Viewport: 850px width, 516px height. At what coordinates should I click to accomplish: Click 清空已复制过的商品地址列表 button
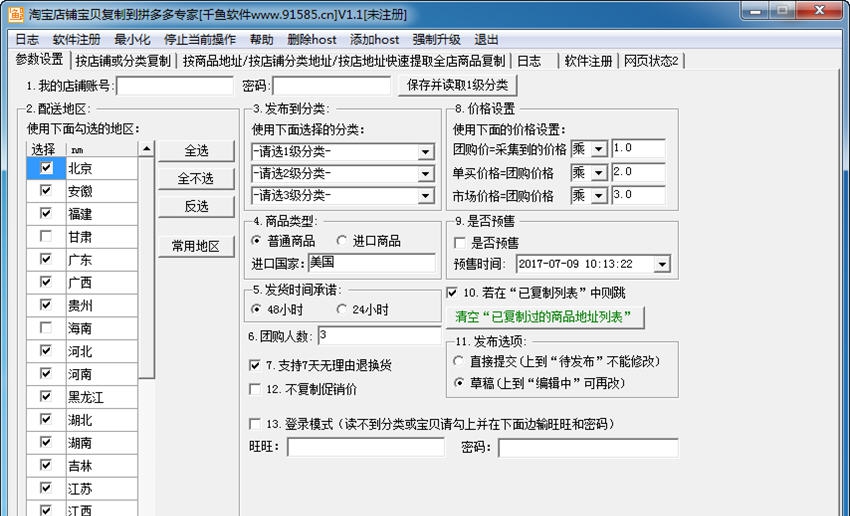[544, 317]
